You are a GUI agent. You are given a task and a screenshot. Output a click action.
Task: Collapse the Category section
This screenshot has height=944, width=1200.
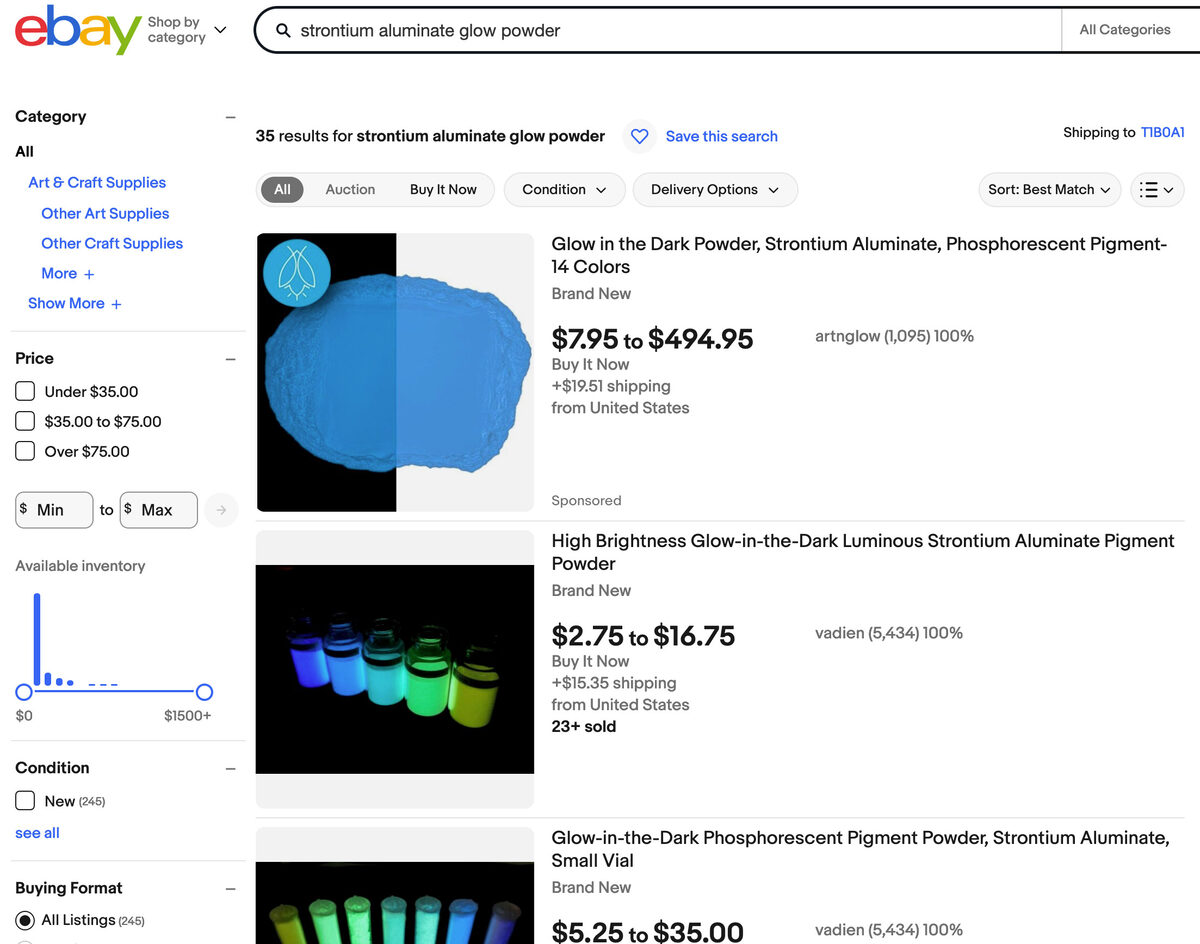point(230,117)
